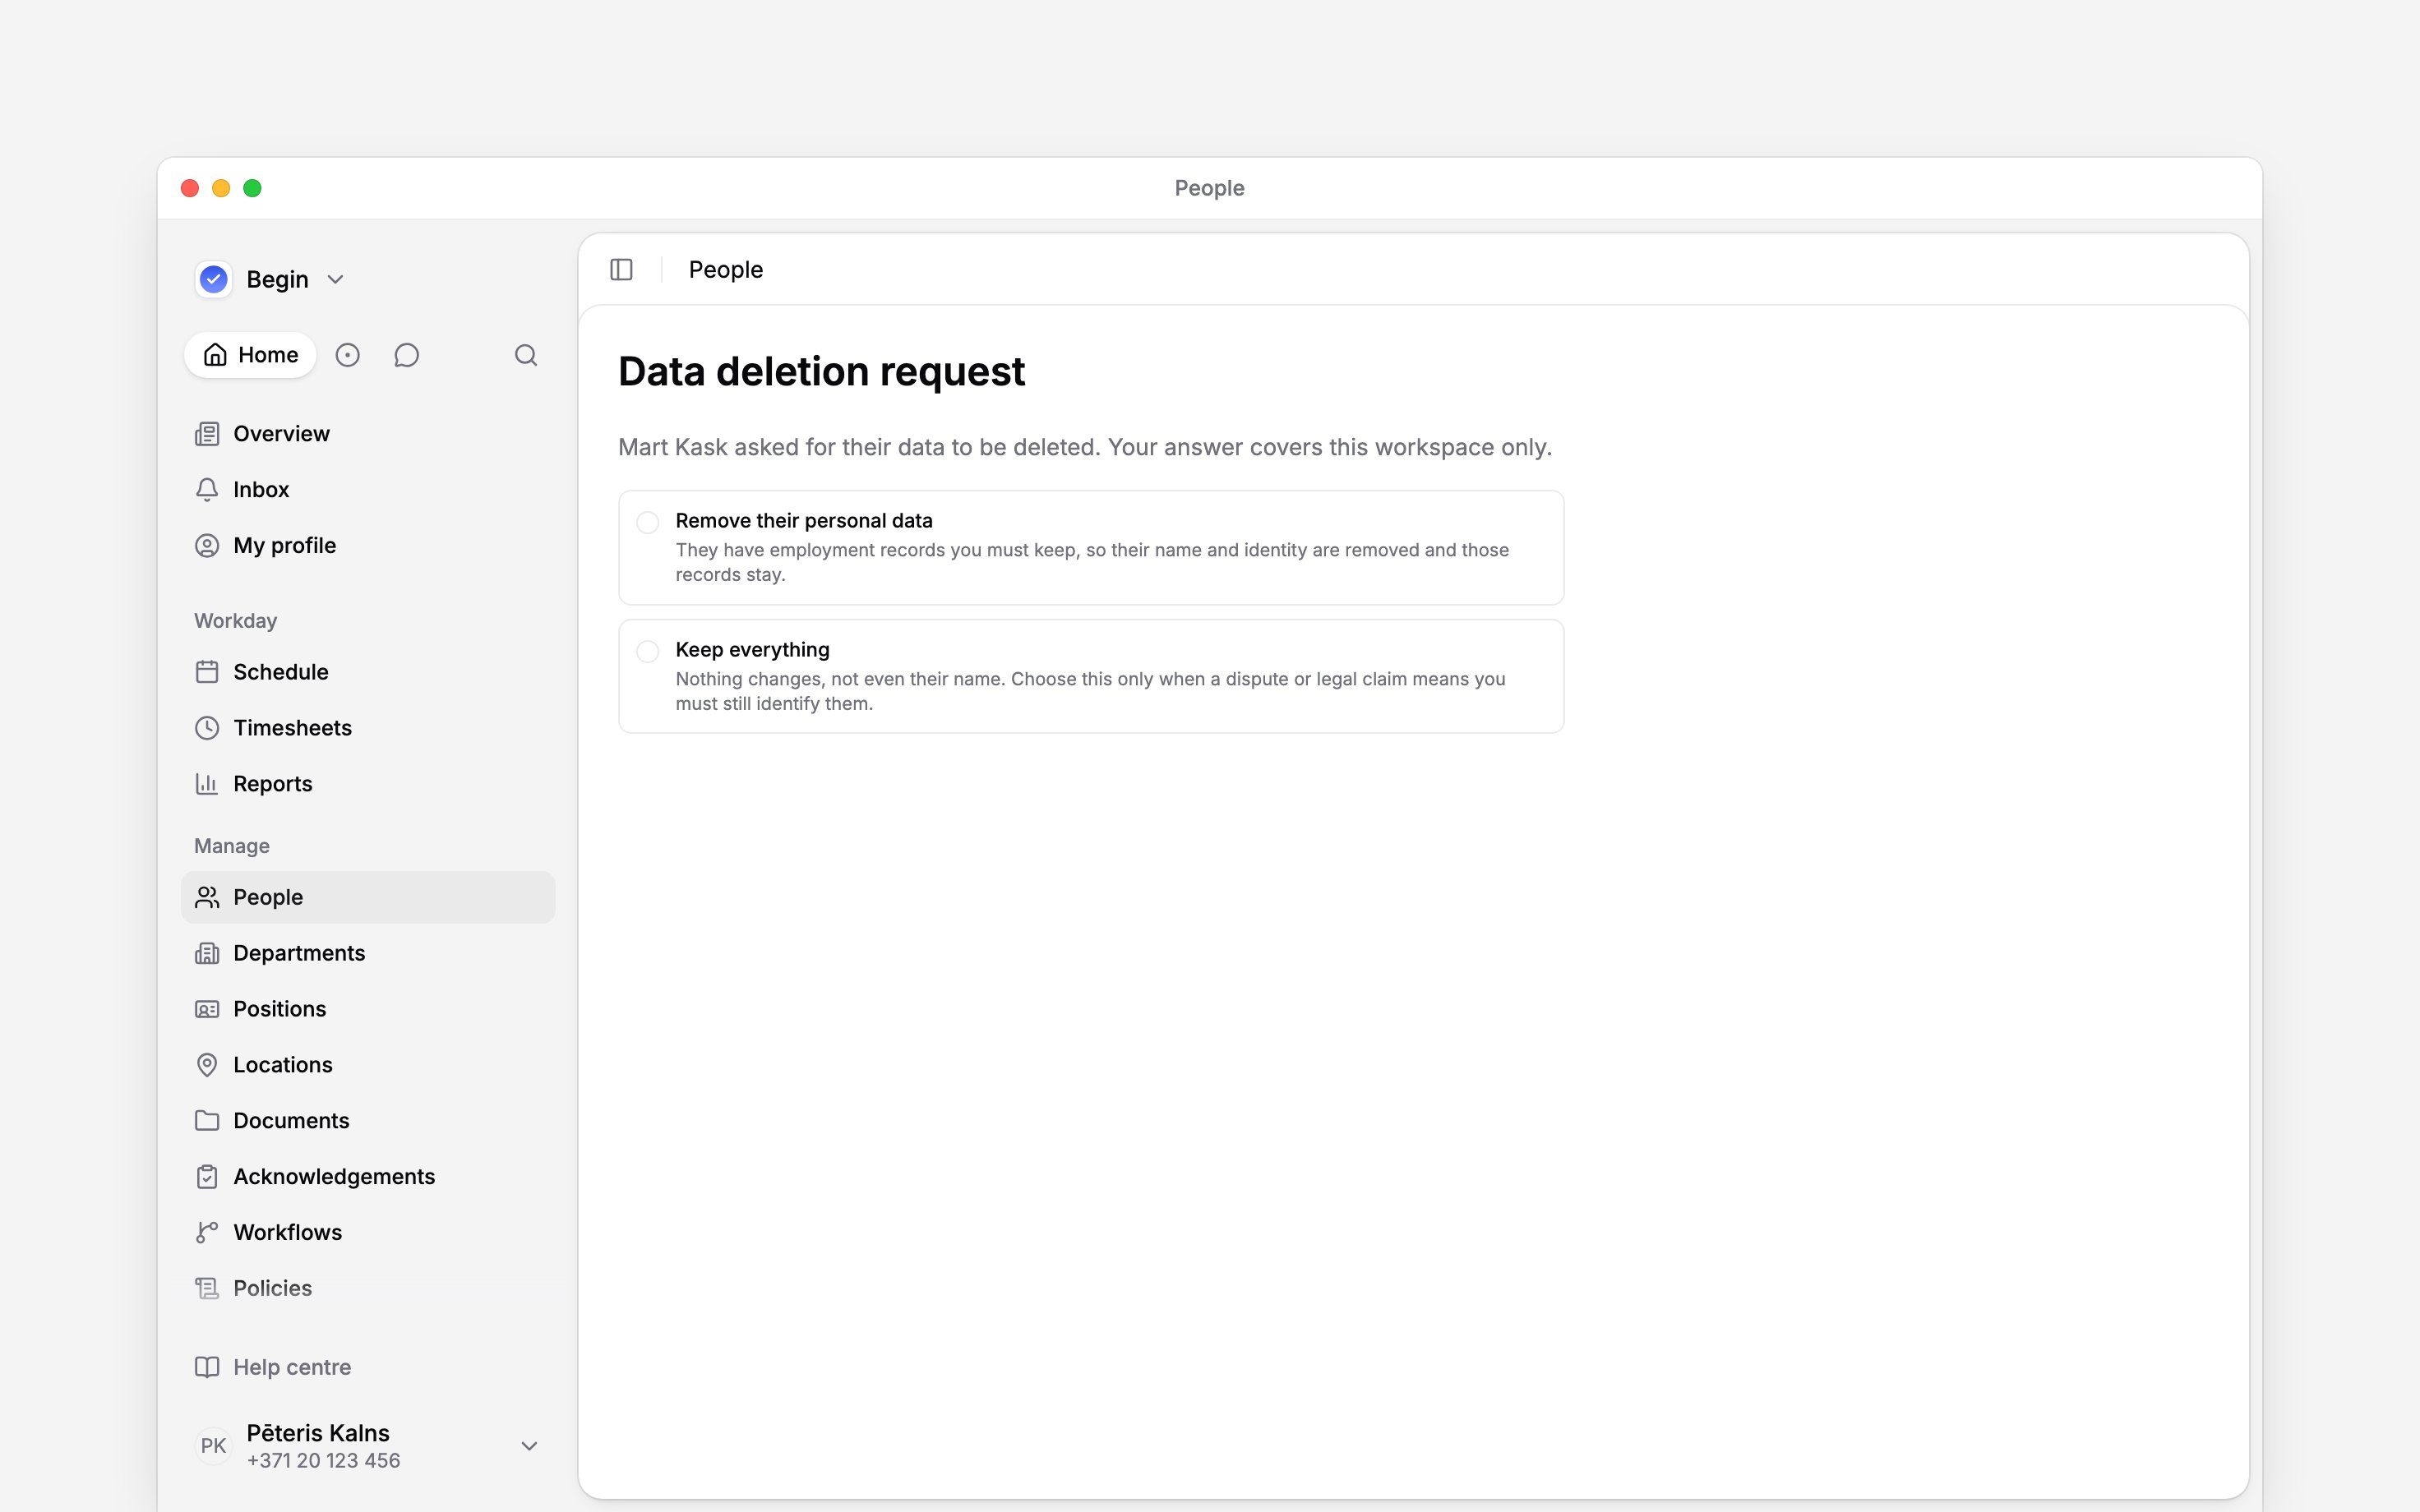The width and height of the screenshot is (2420, 1512).
Task: Click the Help centre book icon
Action: 207,1367
